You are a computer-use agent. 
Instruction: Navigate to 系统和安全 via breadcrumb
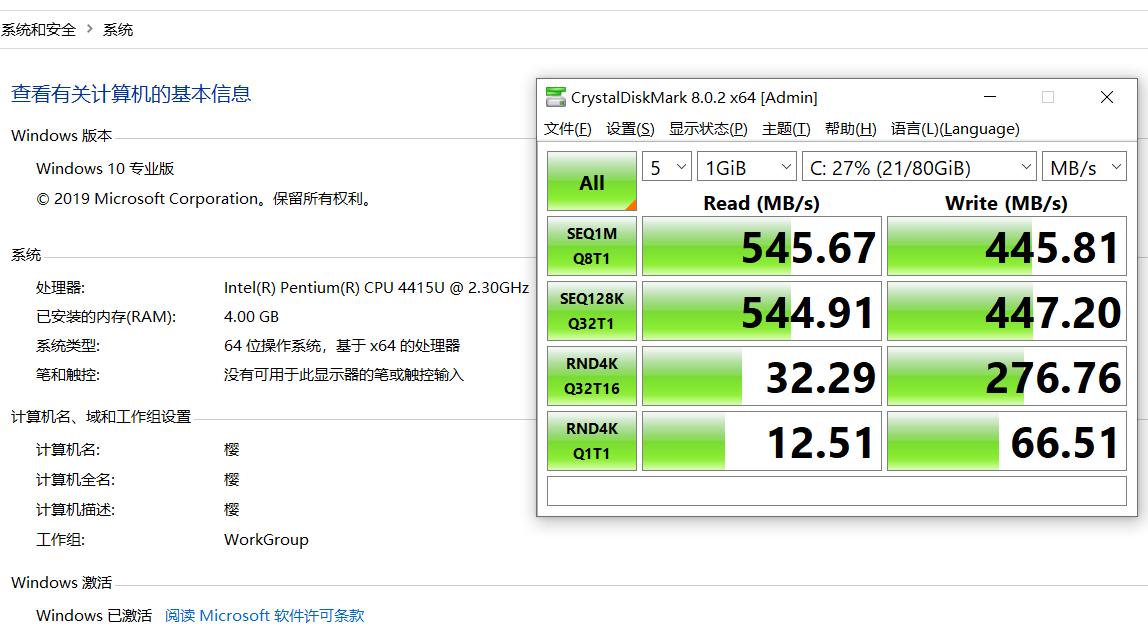pos(40,29)
